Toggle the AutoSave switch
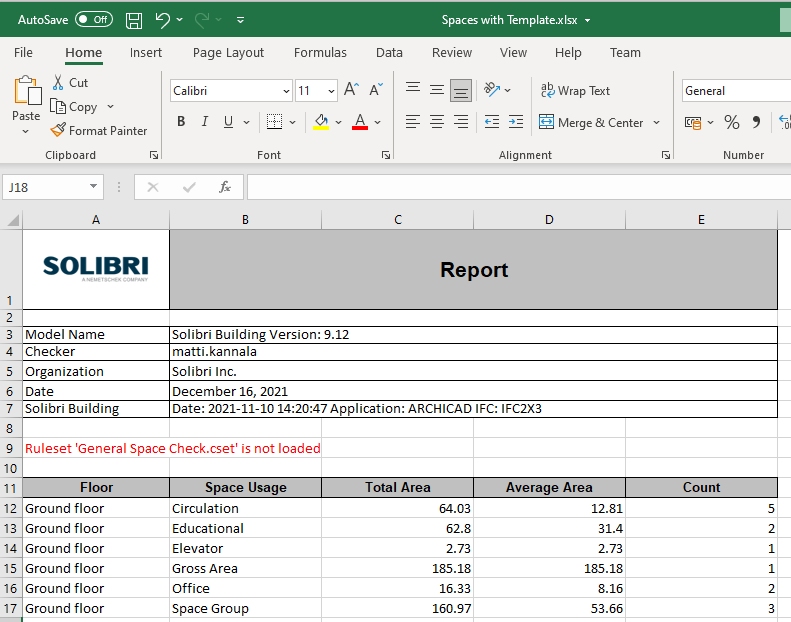Image resolution: width=791 pixels, height=622 pixels. tap(94, 20)
